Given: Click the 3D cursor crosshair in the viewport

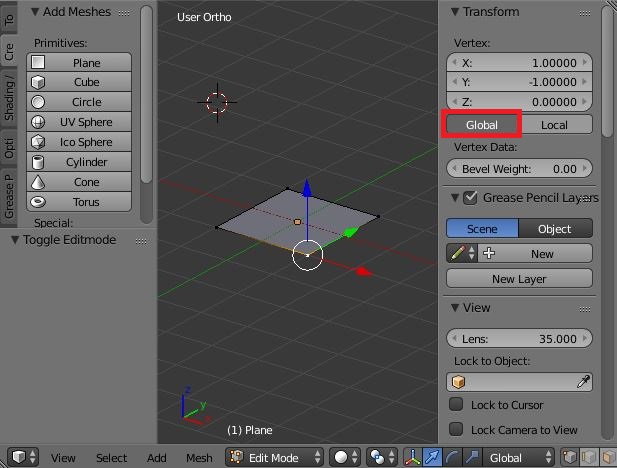Looking at the screenshot, I should 217,102.
